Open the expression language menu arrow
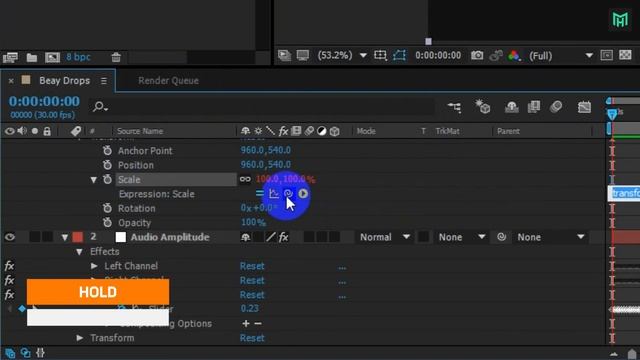This screenshot has width=640, height=360. coord(303,193)
